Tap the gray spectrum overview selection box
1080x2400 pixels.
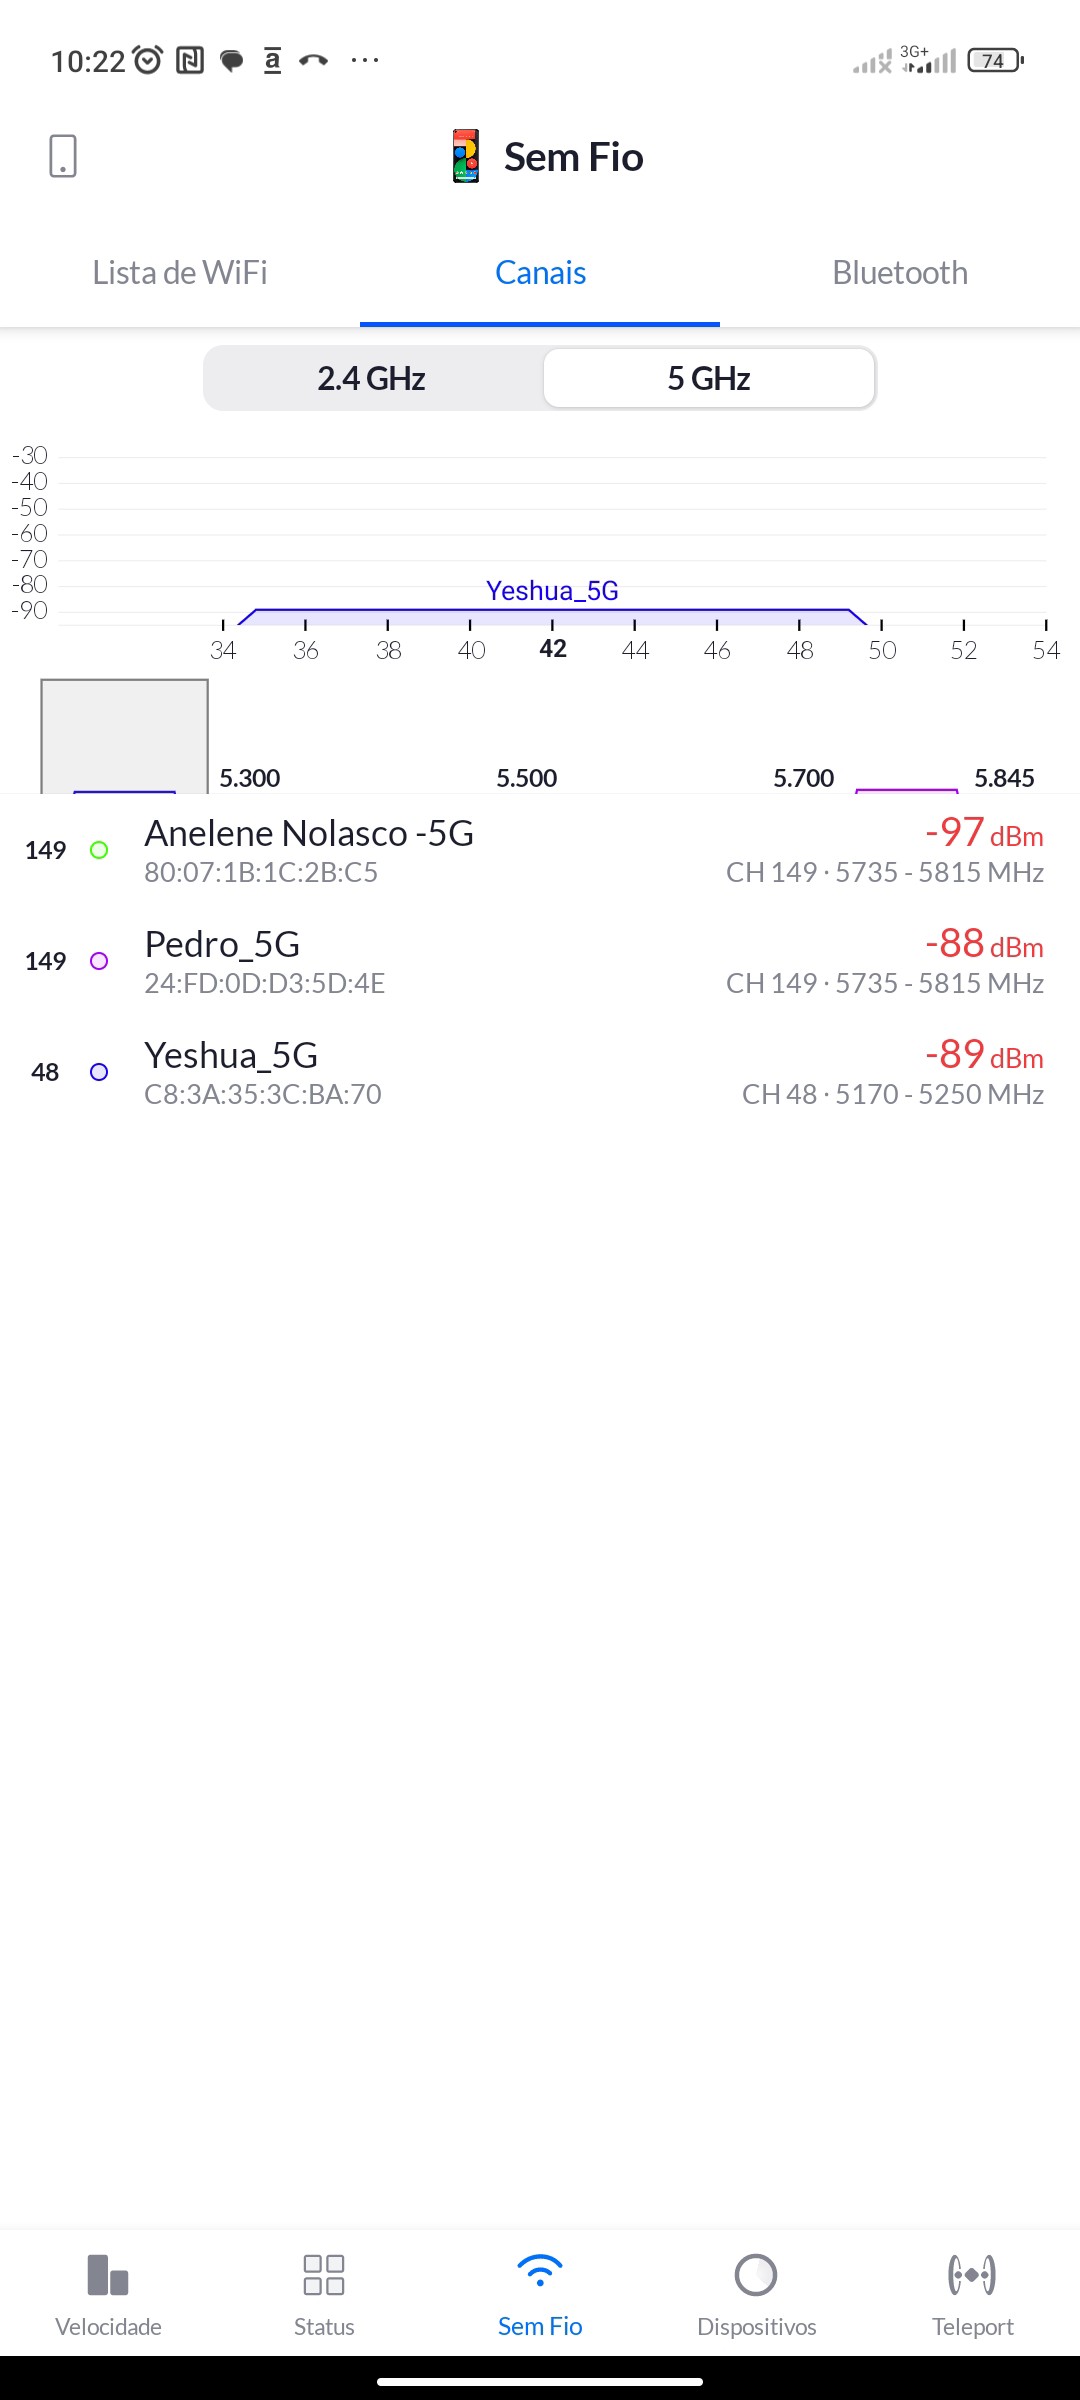tap(124, 736)
